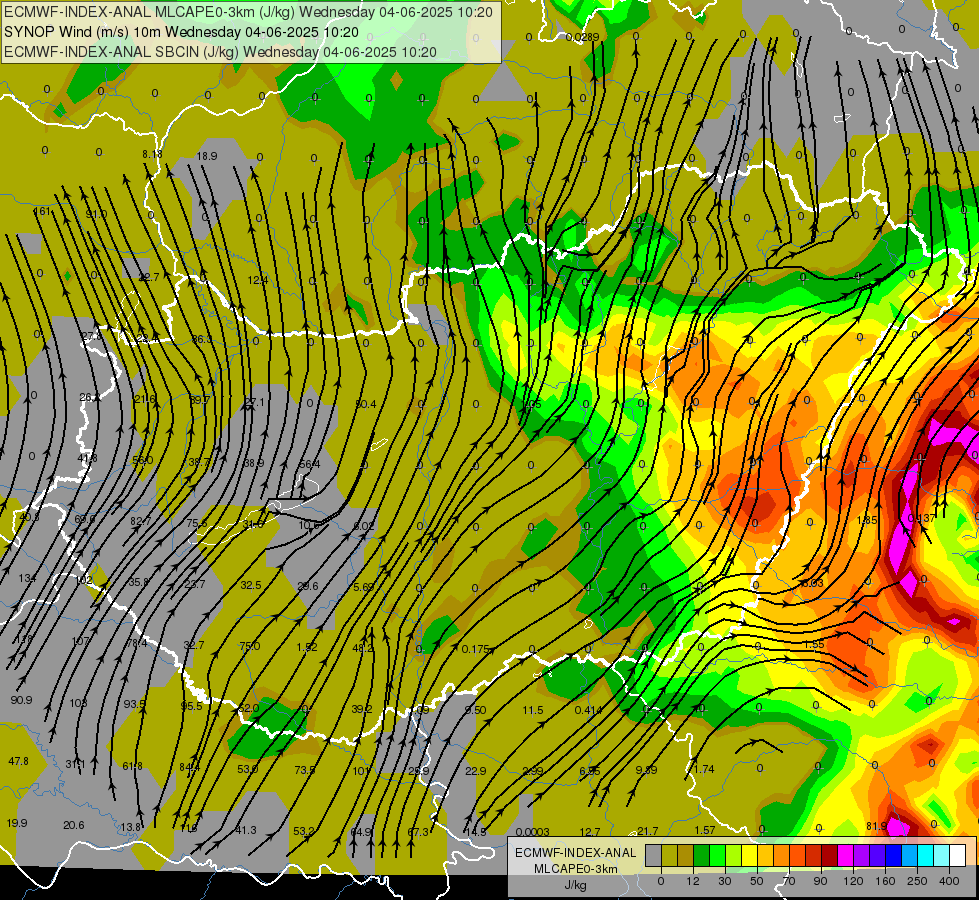Viewport: 979px width, 900px height.
Task: Click the map value '0.137'
Action: click(922, 518)
